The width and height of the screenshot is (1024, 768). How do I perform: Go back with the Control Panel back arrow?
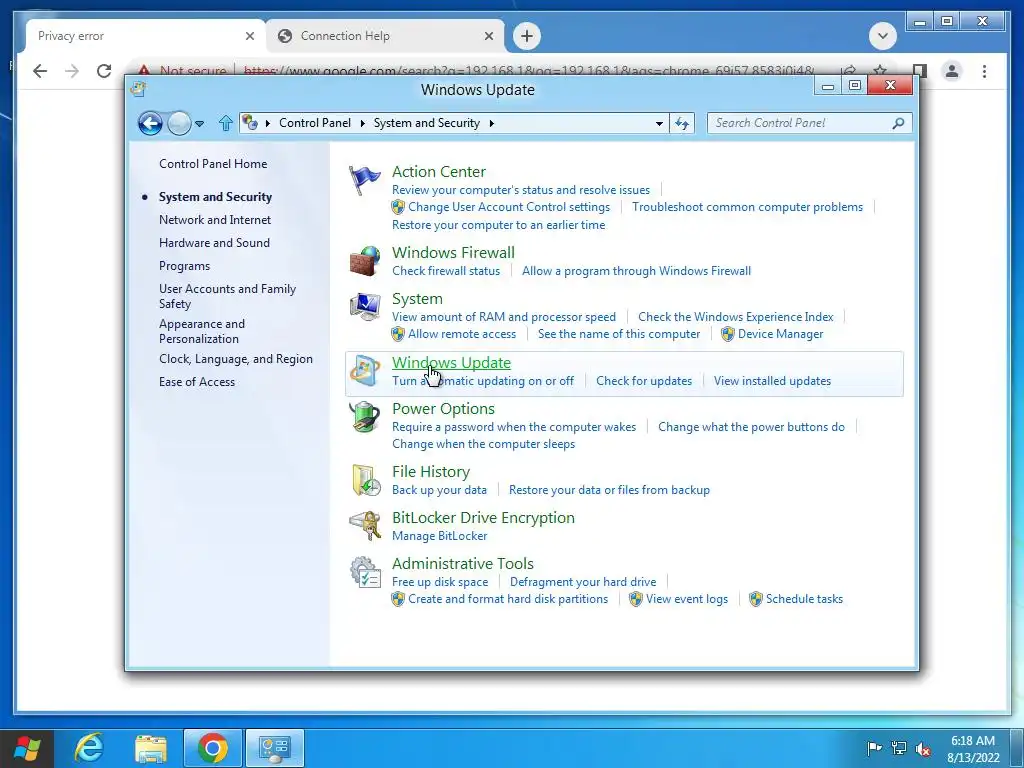pyautogui.click(x=150, y=123)
